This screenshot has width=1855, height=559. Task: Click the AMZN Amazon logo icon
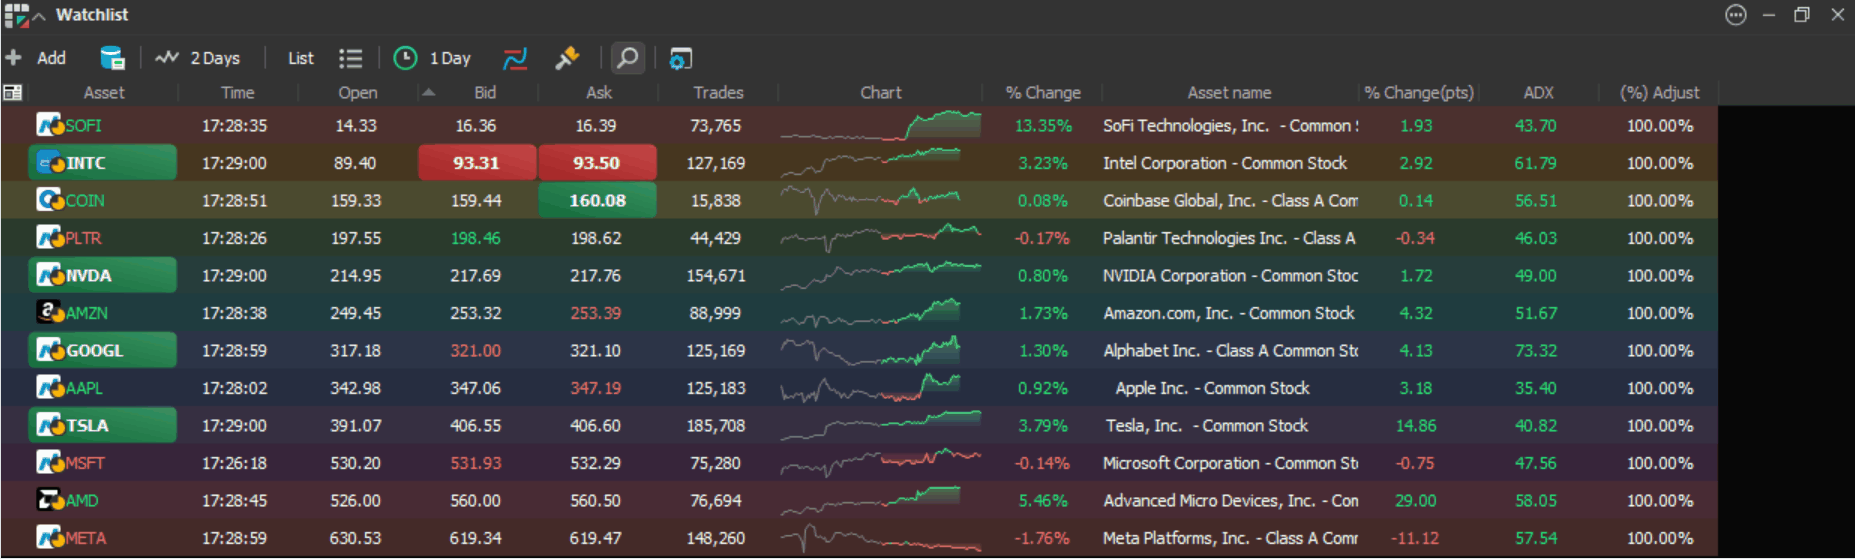click(x=50, y=313)
